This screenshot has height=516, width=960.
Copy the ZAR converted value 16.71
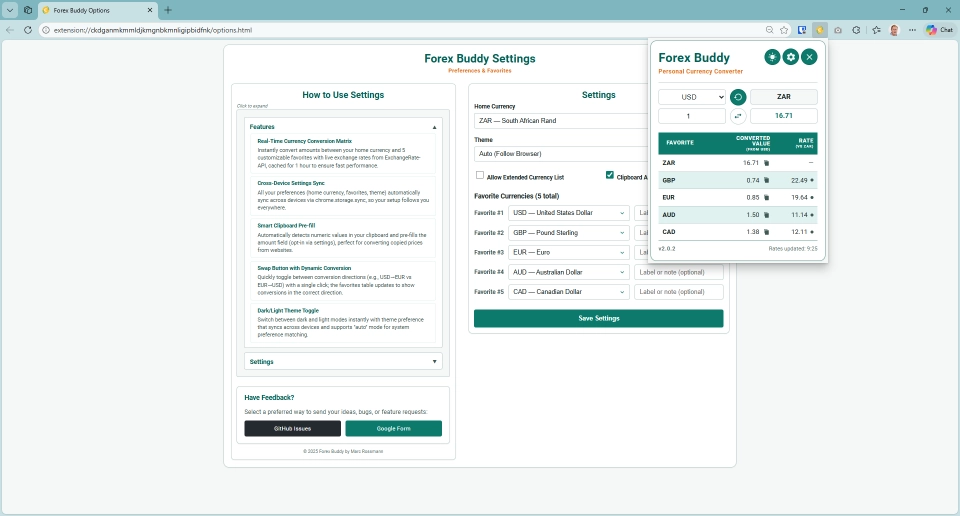[x=767, y=162]
